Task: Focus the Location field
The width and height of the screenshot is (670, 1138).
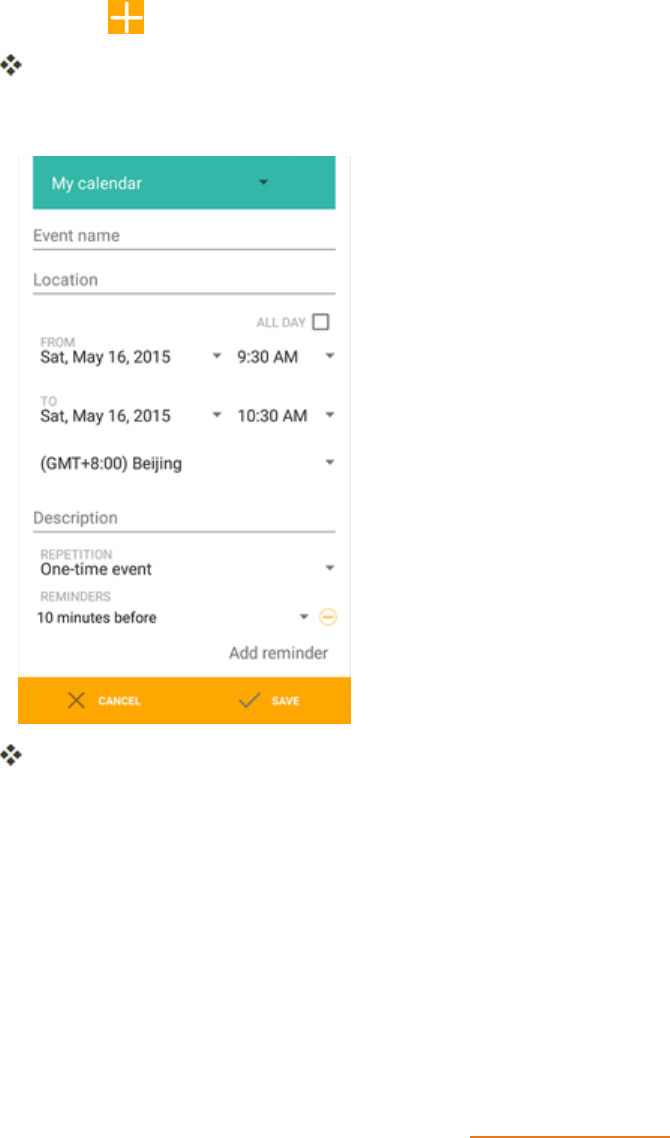Action: [183, 280]
